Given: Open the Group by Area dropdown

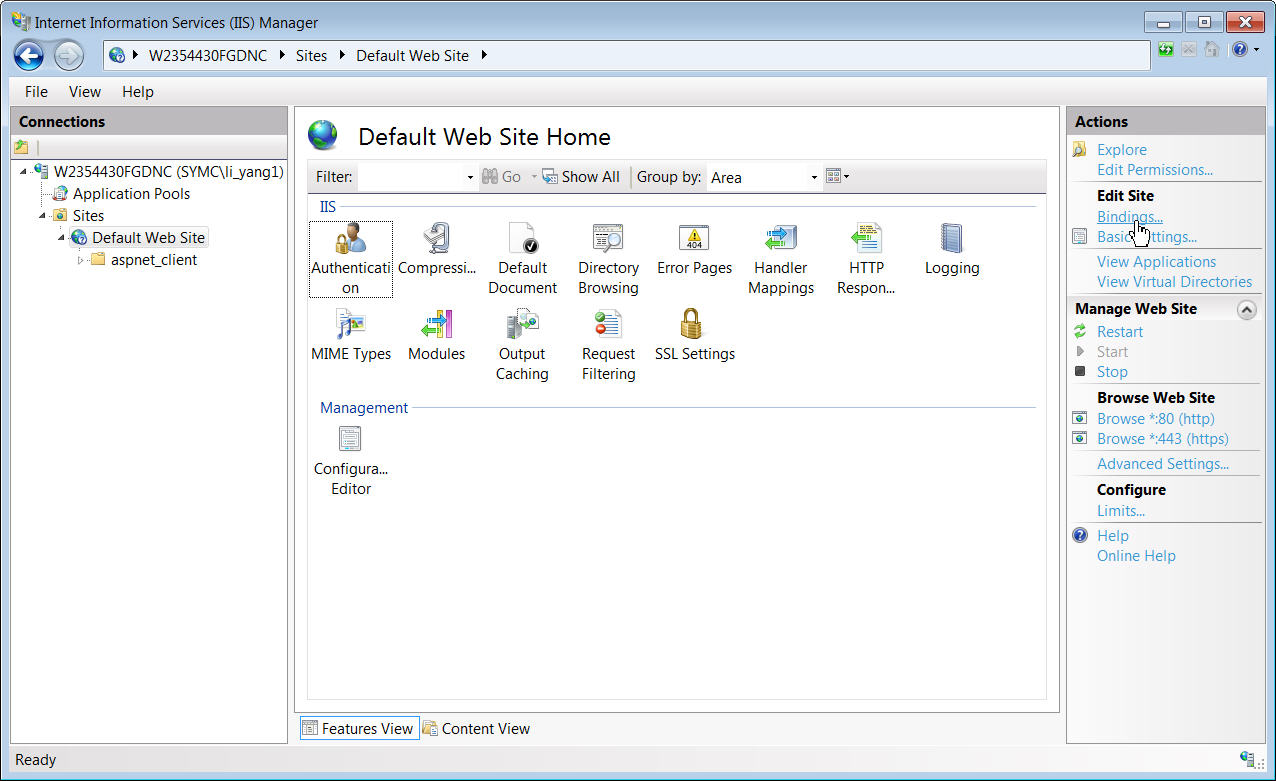Looking at the screenshot, I should 813,177.
